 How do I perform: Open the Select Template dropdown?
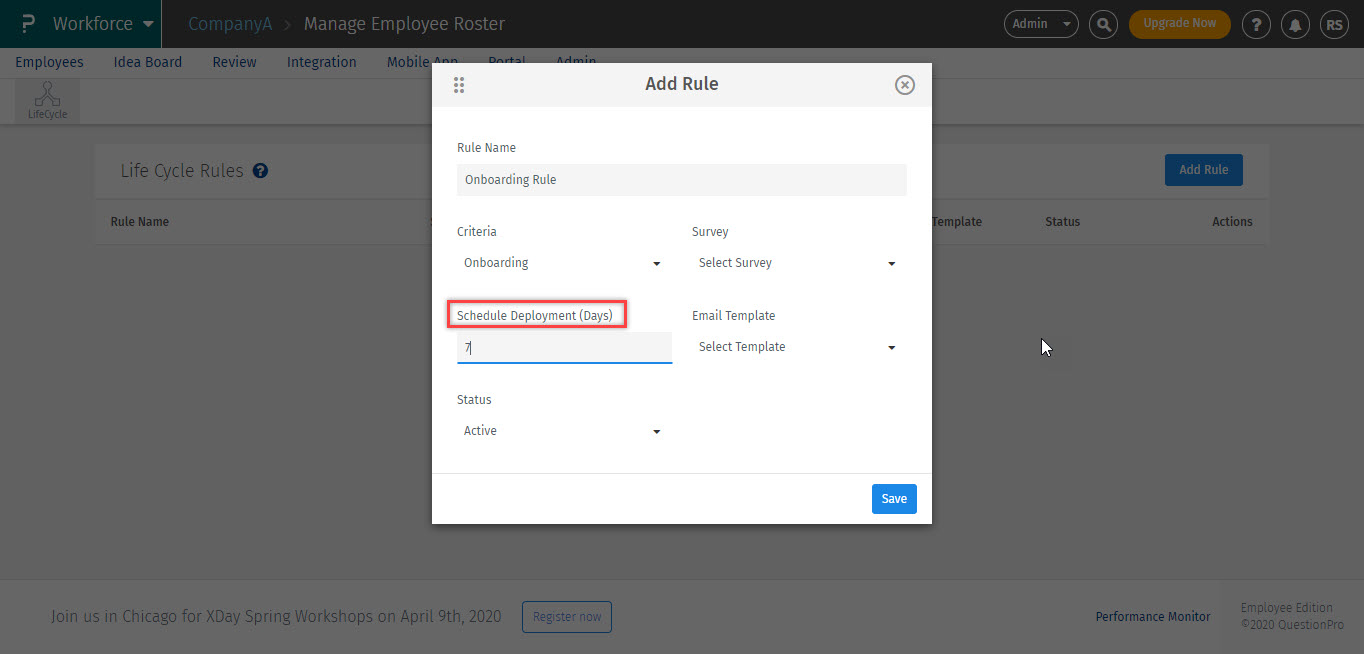click(x=797, y=347)
